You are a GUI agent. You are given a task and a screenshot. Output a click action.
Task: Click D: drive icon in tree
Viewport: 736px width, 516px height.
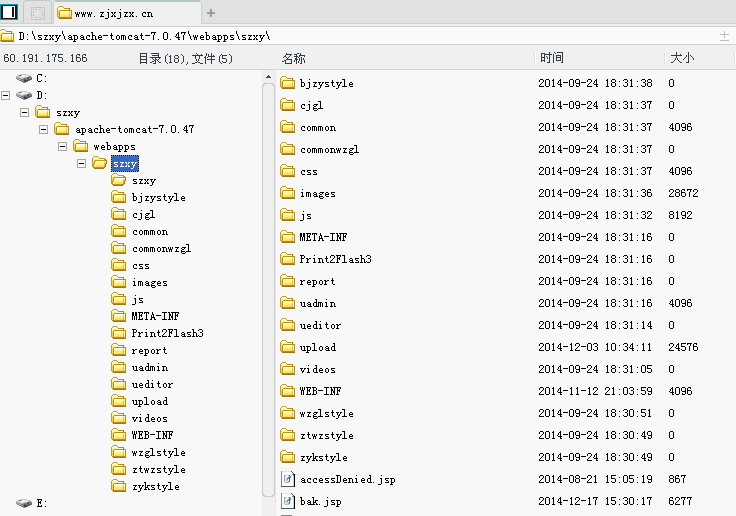(24, 95)
